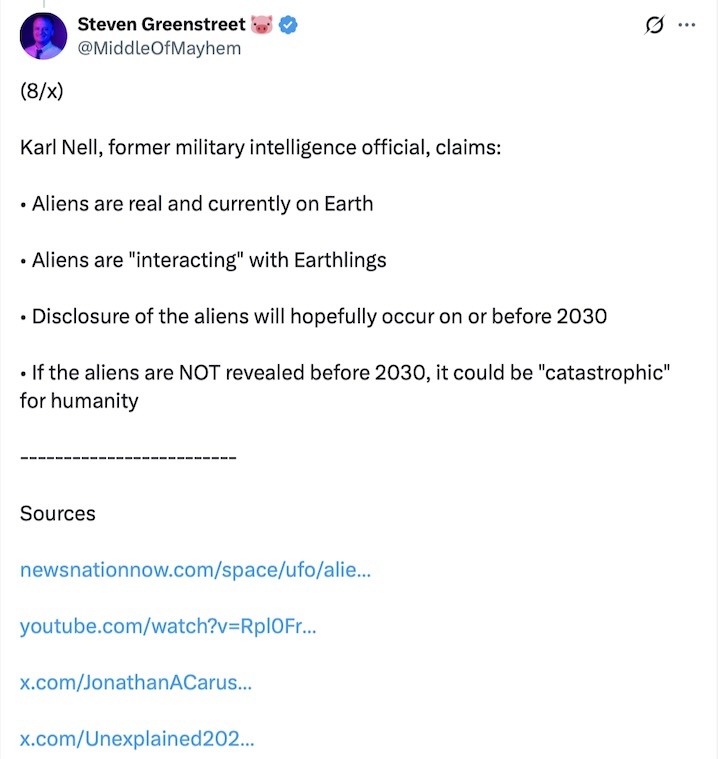Click the 'interacting with Earthlings' bullet line
The image size is (720, 759).
[203, 260]
